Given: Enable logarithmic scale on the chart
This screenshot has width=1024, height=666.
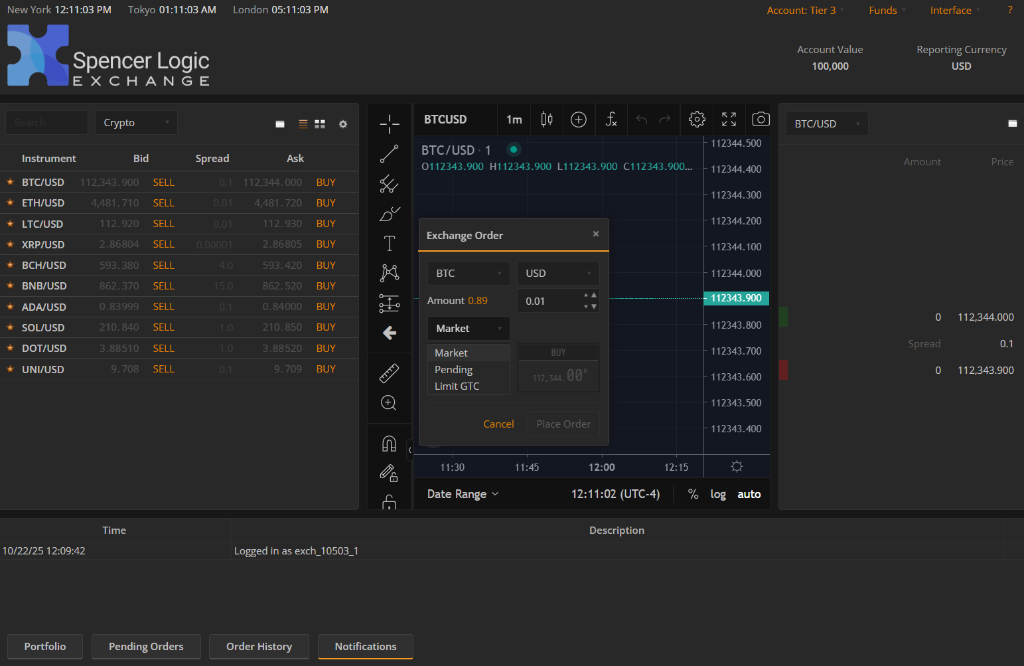Looking at the screenshot, I should coord(718,493).
